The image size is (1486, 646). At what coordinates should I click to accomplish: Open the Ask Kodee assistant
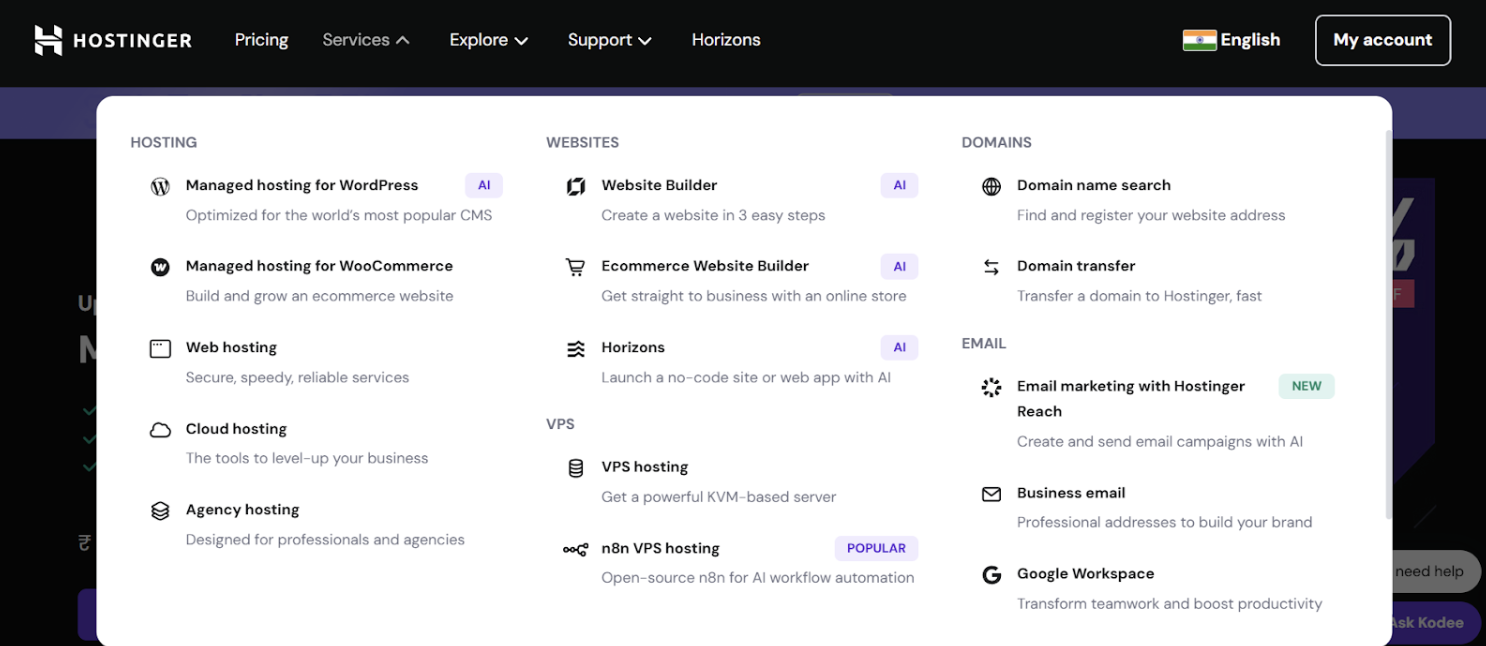pyautogui.click(x=1430, y=622)
